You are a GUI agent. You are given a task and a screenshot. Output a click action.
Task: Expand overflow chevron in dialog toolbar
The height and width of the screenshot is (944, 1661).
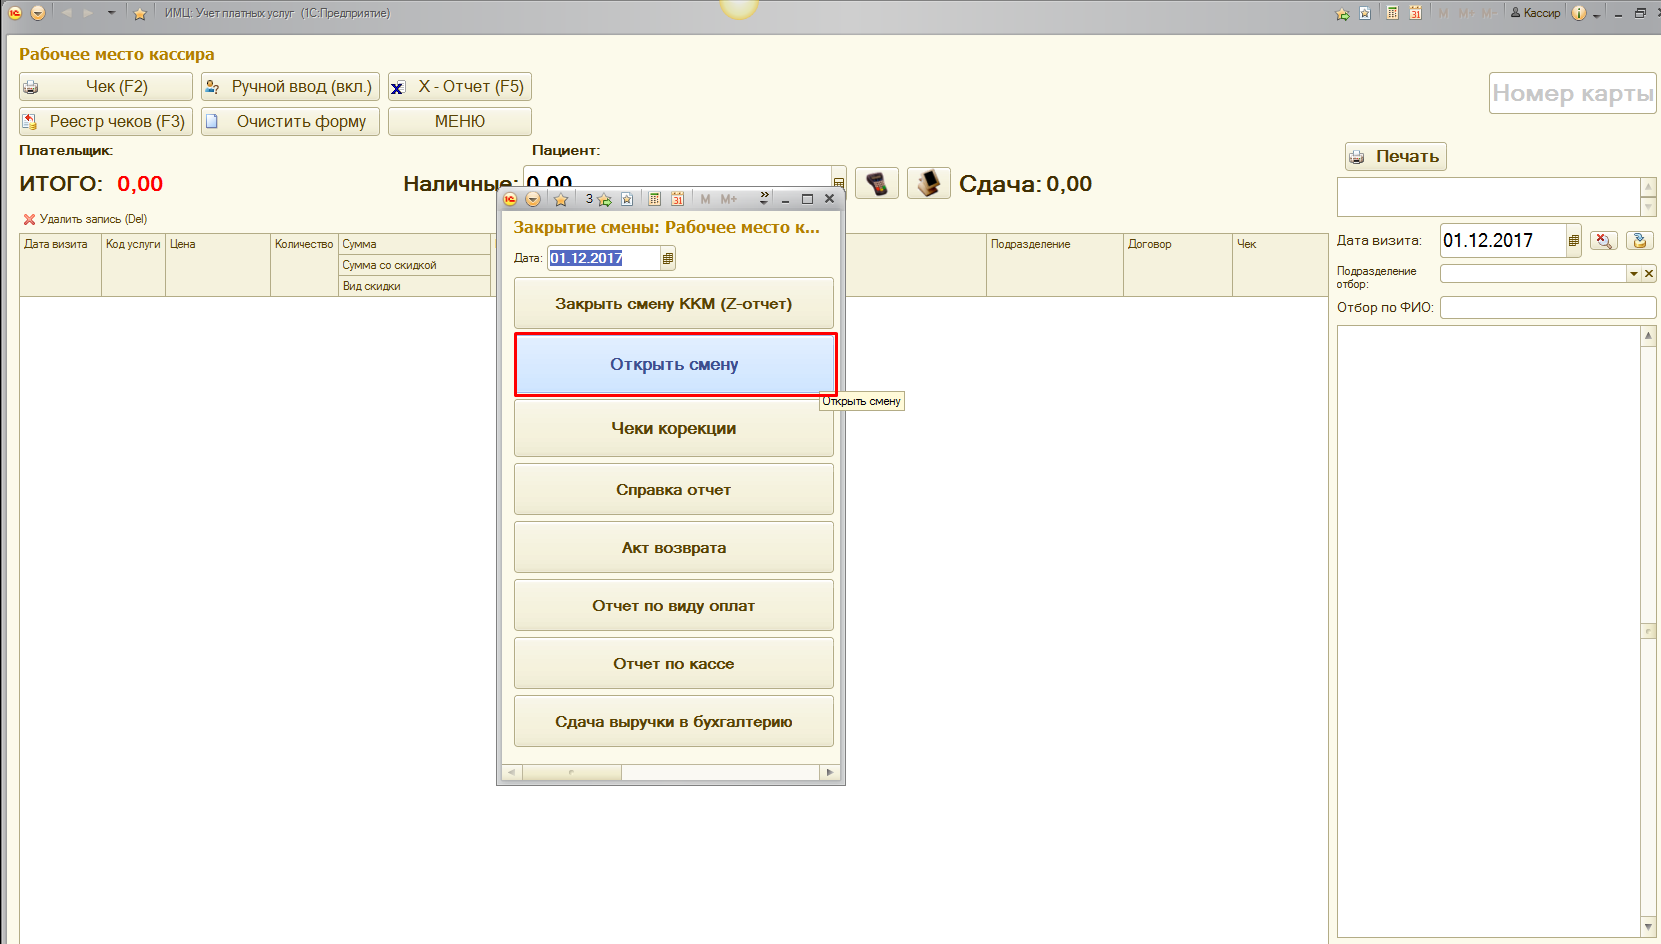tap(764, 199)
